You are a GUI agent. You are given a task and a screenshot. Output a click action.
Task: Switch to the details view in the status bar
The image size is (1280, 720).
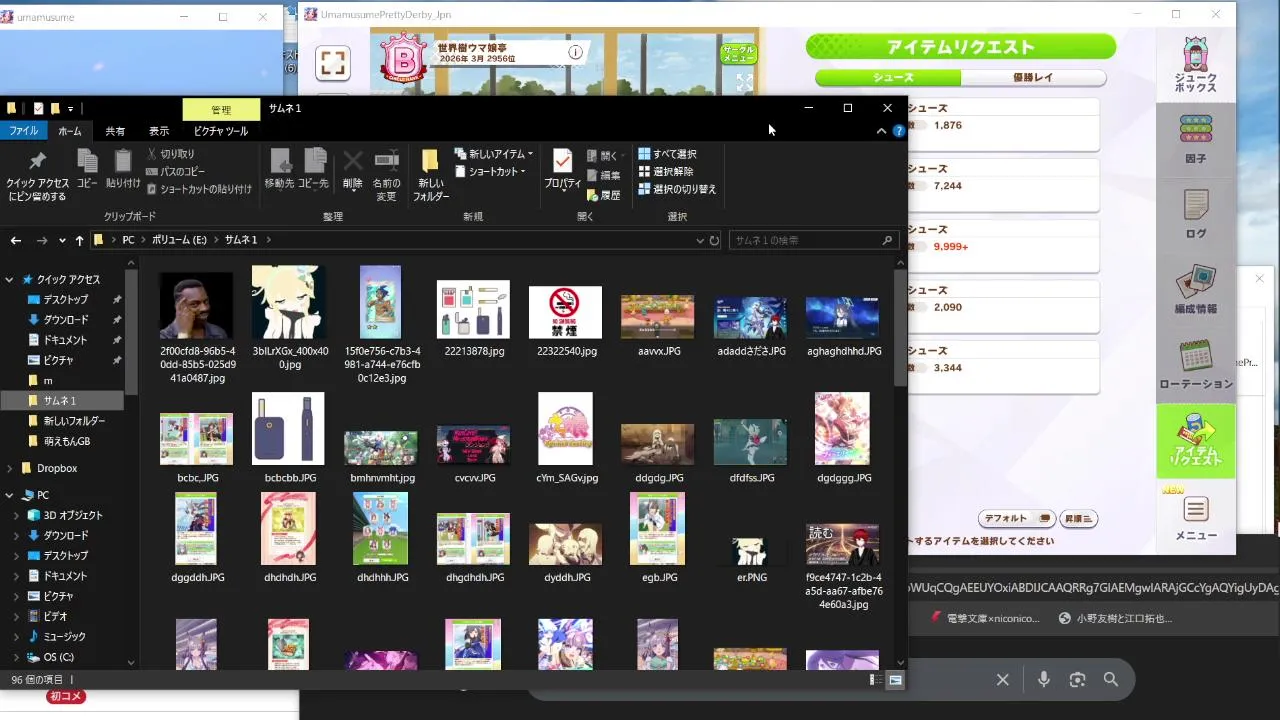(x=876, y=680)
